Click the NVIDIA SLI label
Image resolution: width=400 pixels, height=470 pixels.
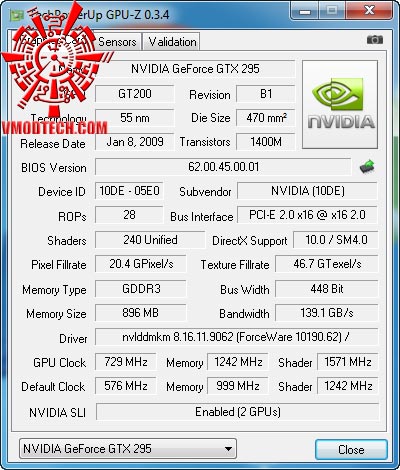pyautogui.click(x=57, y=413)
